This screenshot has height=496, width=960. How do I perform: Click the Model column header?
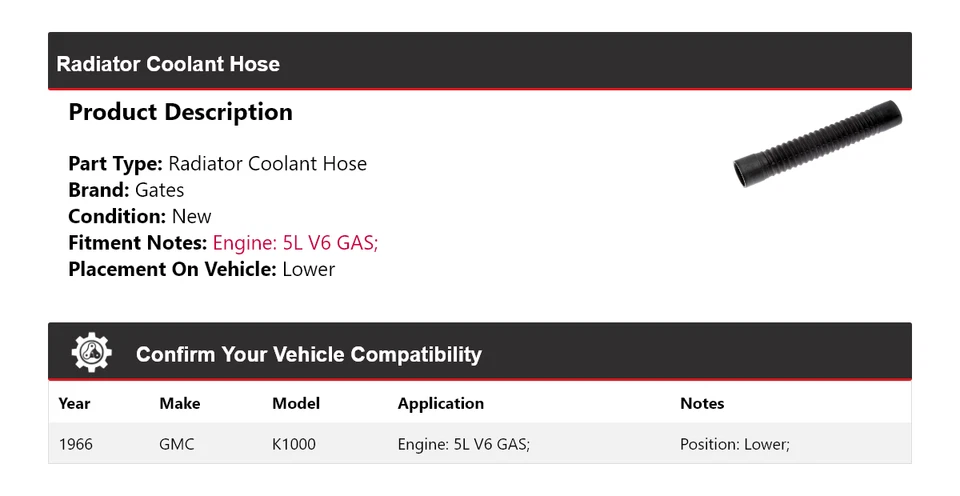(x=296, y=404)
